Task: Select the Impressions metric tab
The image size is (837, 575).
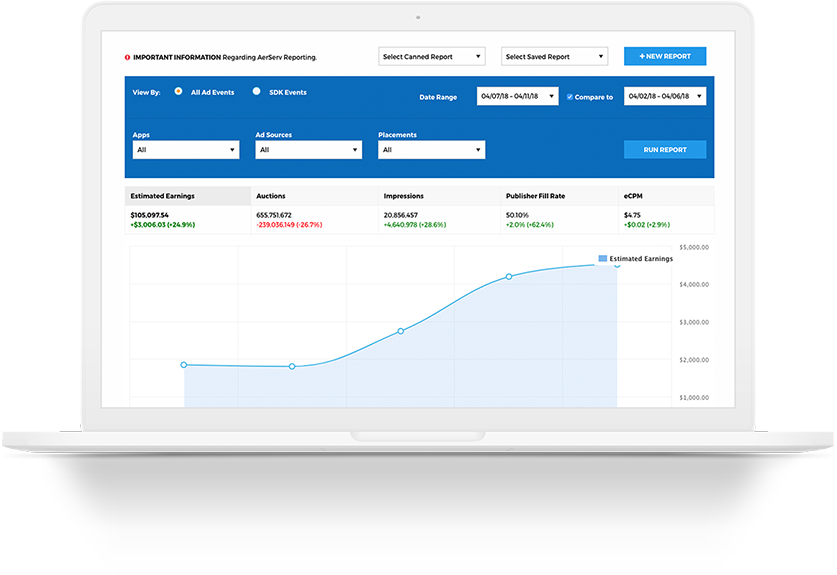Action: [440, 196]
